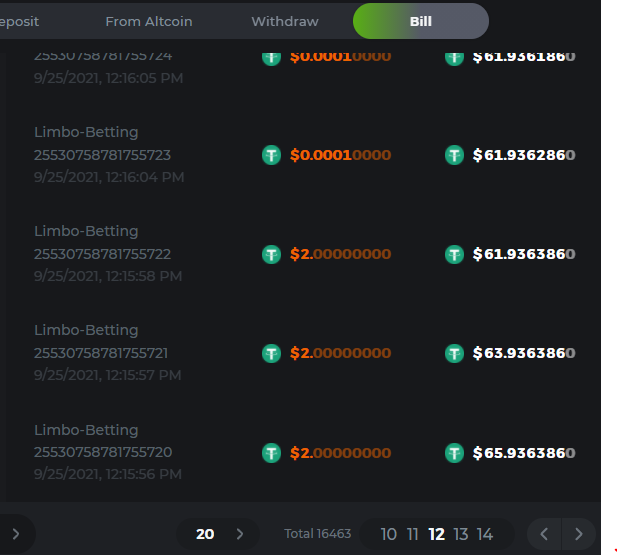617x555 pixels.
Task: Navigate to page 13
Action: click(460, 534)
